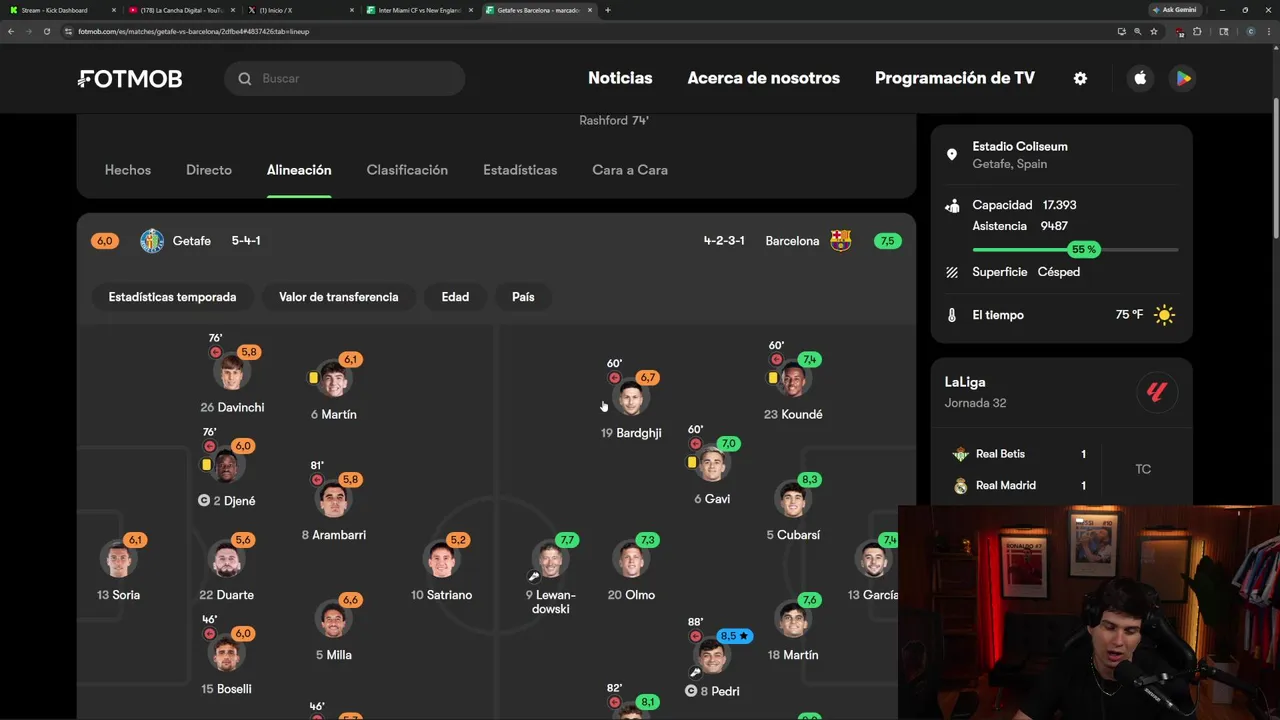The width and height of the screenshot is (1280, 720).
Task: Open the Noticias link
Action: click(620, 78)
